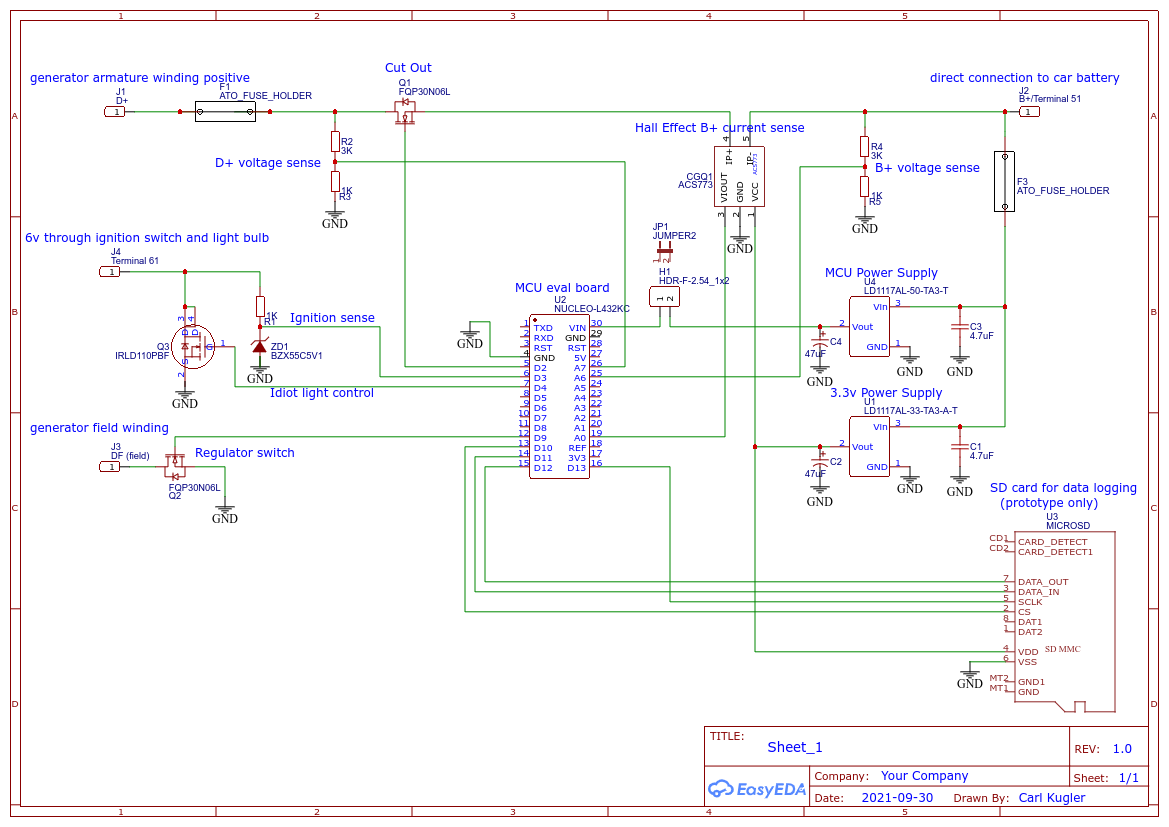Click the 'Sheet_1' title field
The height and width of the screenshot is (827, 1169).
click(795, 747)
